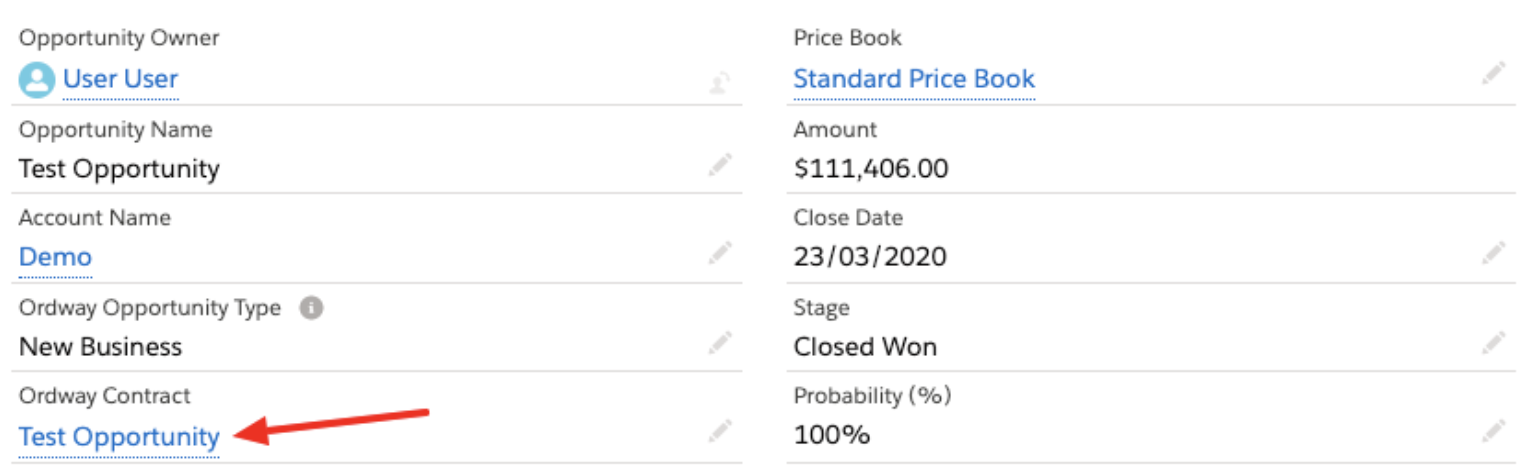Show the Ordway Opportunity Type info tooltip icon
This screenshot has height=475, width=1535.
click(x=311, y=308)
